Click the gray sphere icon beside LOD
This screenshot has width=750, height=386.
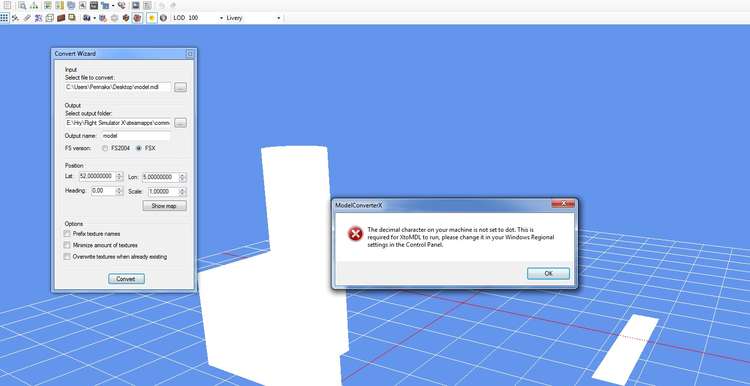pyautogui.click(x=163, y=18)
